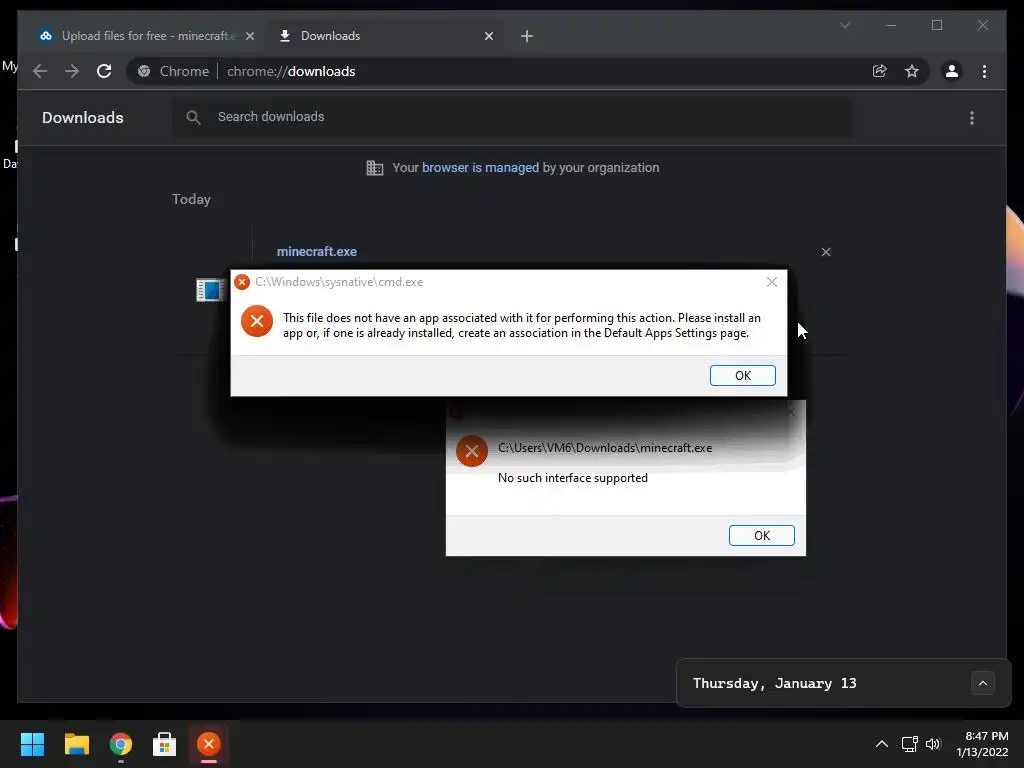Click the taskbar clock 8:47 PM

click(x=986, y=736)
